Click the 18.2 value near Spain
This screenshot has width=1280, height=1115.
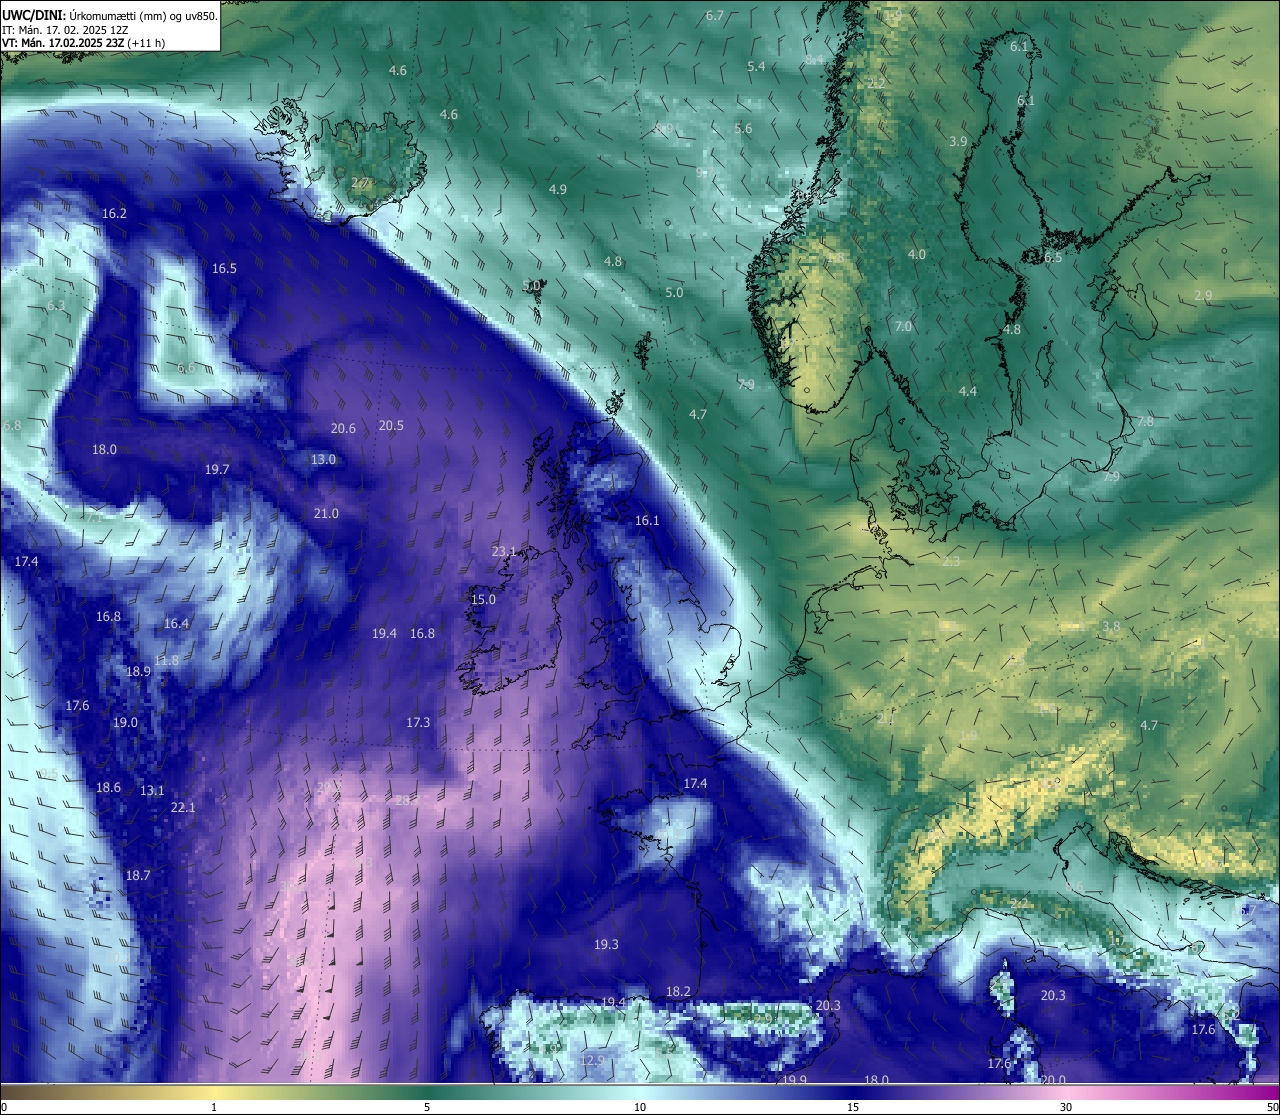pyautogui.click(x=678, y=991)
